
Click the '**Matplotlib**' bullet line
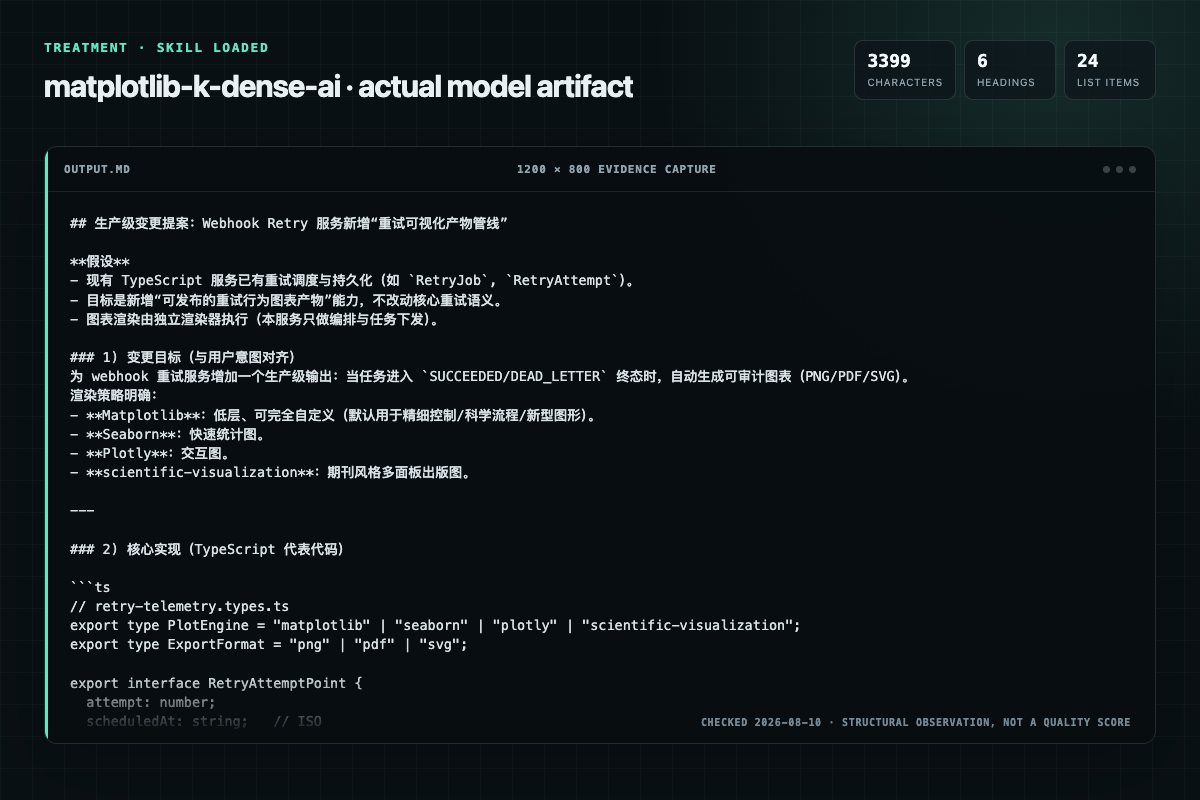(x=333, y=415)
